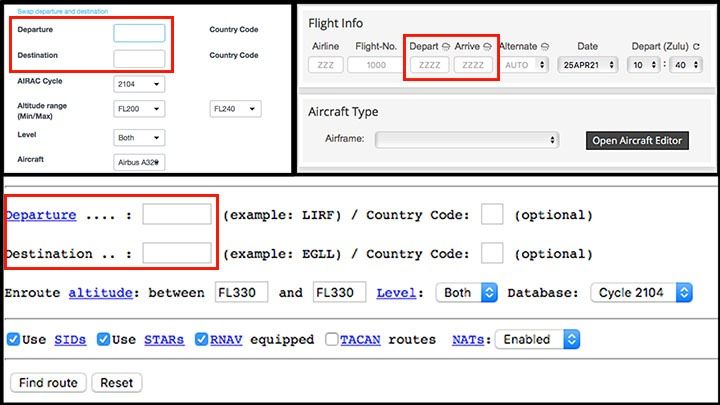
Task: Tick the TACAN routes checkbox
Action: [x=332, y=339]
